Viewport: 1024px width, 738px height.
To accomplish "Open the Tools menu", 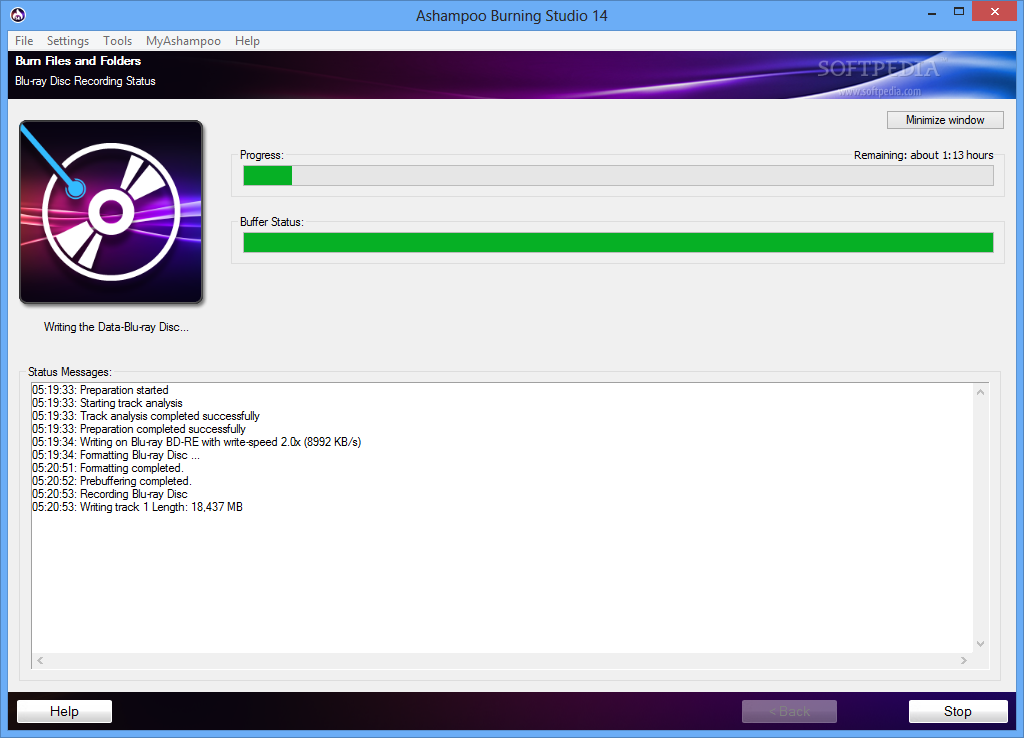I will [x=118, y=40].
